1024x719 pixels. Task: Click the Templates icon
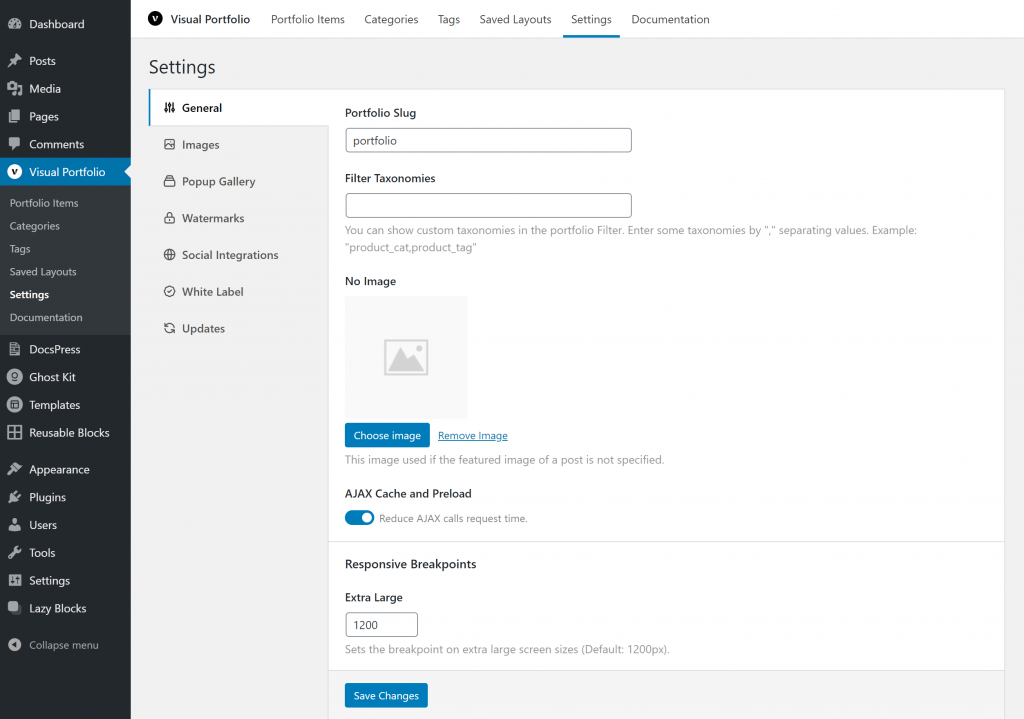click(x=14, y=404)
